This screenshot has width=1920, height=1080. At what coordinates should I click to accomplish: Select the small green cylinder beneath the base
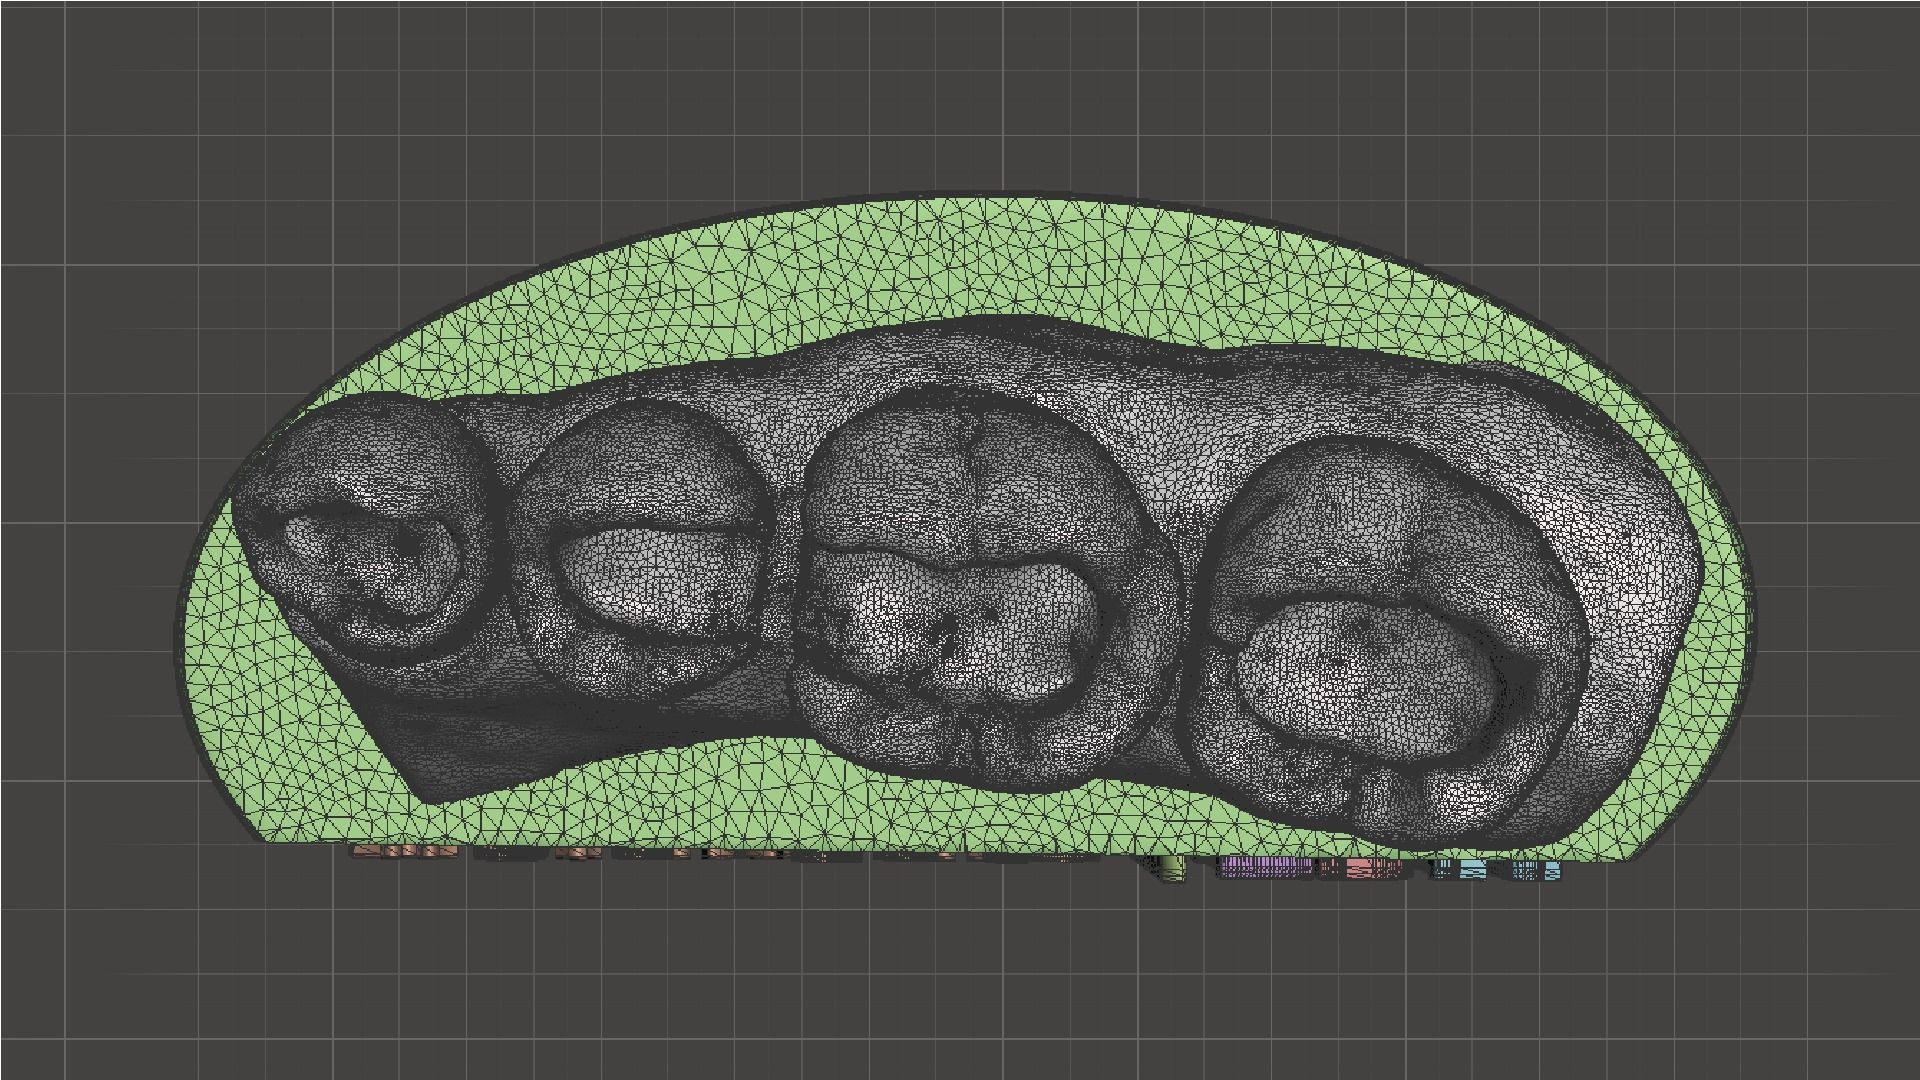tap(1171, 869)
